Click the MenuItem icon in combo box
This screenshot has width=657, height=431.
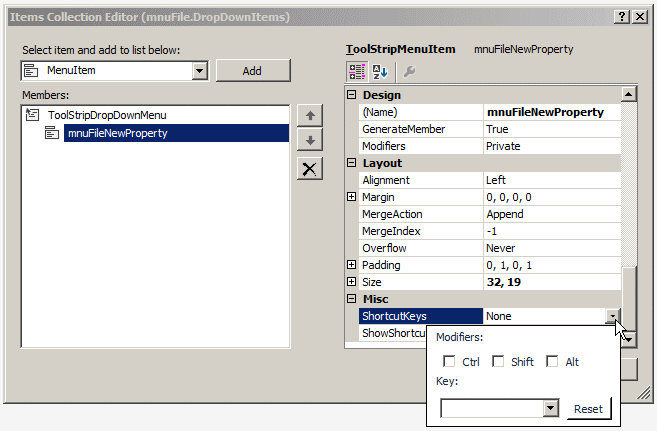[x=31, y=71]
